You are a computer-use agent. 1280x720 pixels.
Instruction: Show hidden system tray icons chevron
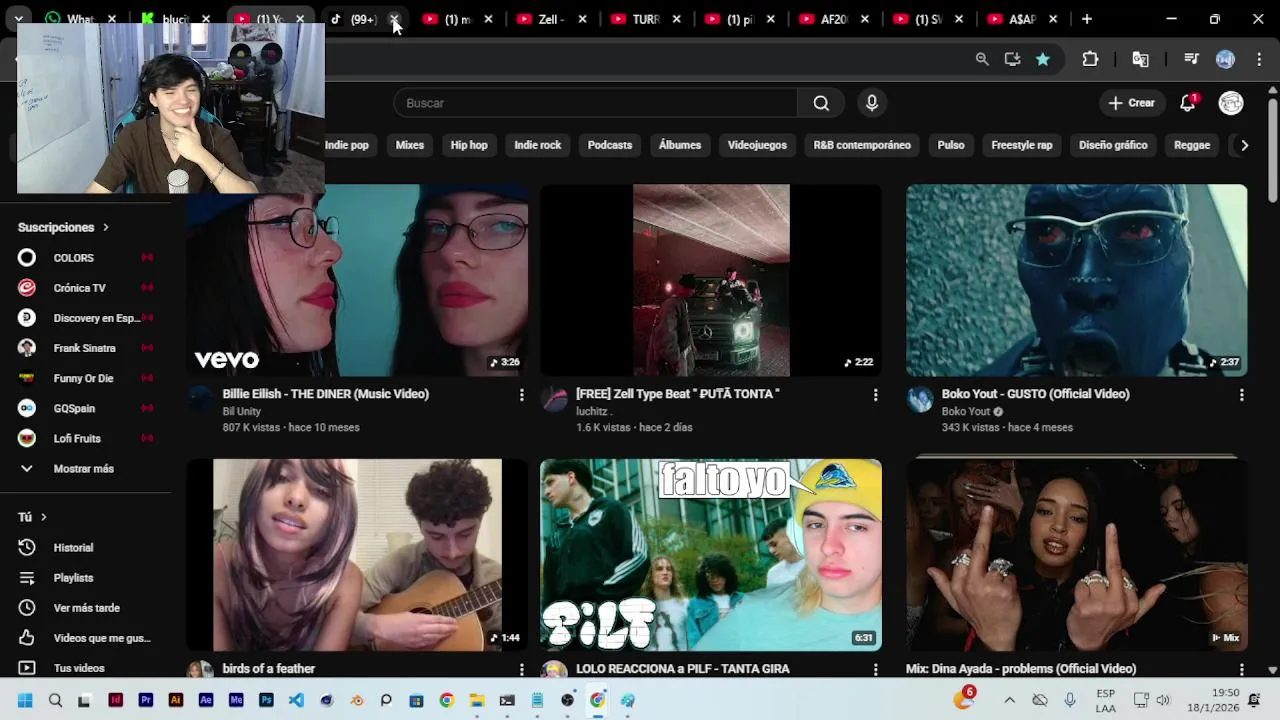click(x=1009, y=700)
